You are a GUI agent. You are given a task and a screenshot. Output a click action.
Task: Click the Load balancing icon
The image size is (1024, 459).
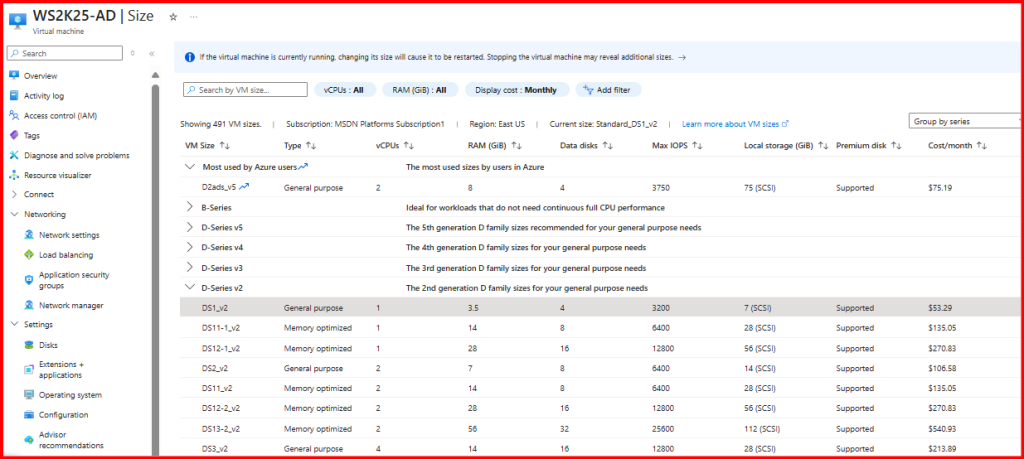point(28,255)
